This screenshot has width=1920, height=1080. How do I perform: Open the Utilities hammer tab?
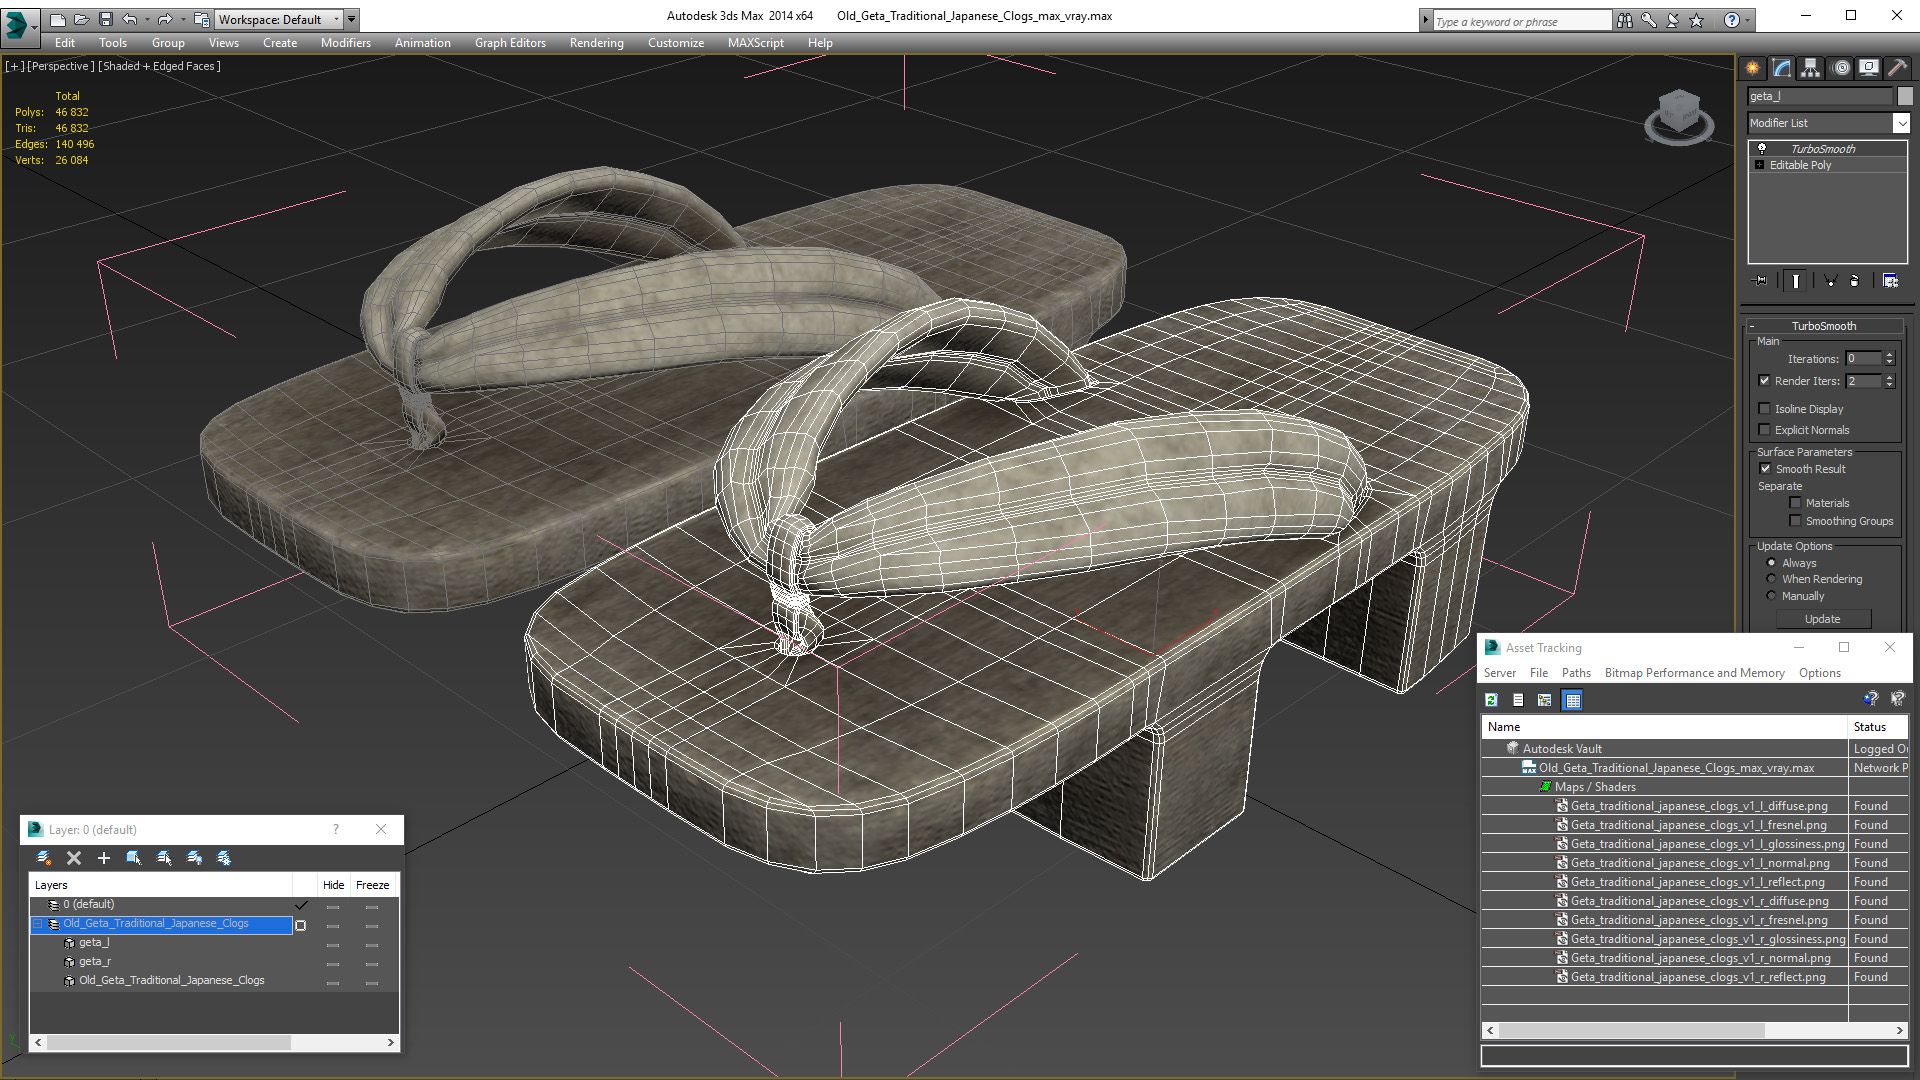pyautogui.click(x=1897, y=68)
